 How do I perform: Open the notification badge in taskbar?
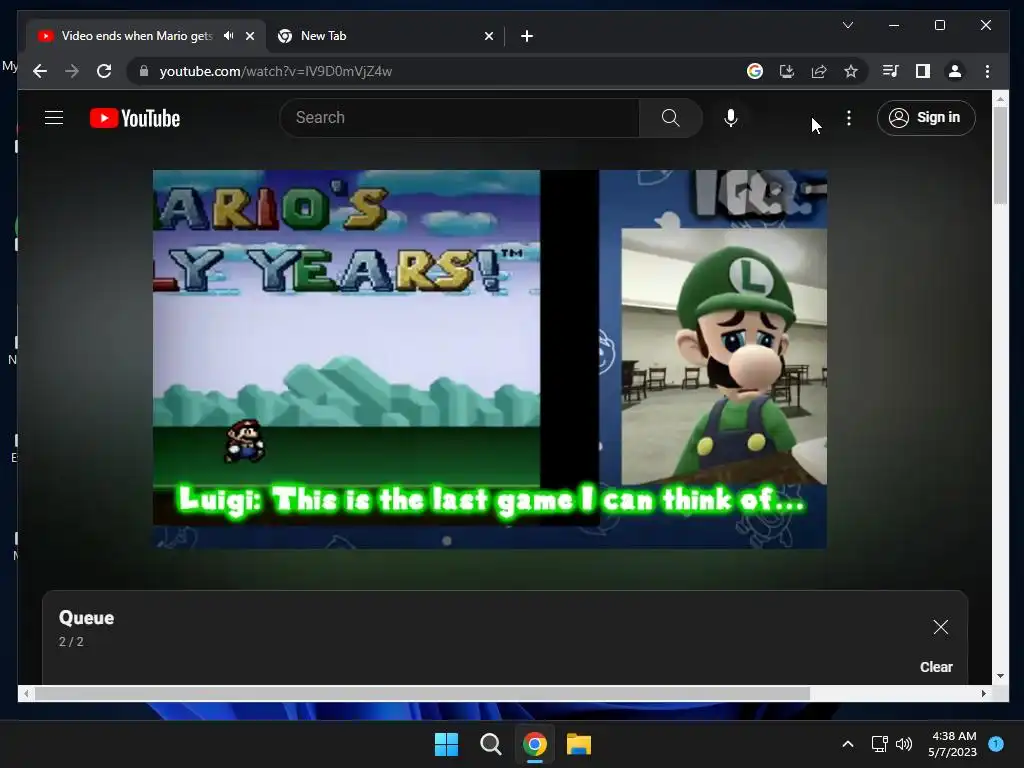[x=996, y=743]
